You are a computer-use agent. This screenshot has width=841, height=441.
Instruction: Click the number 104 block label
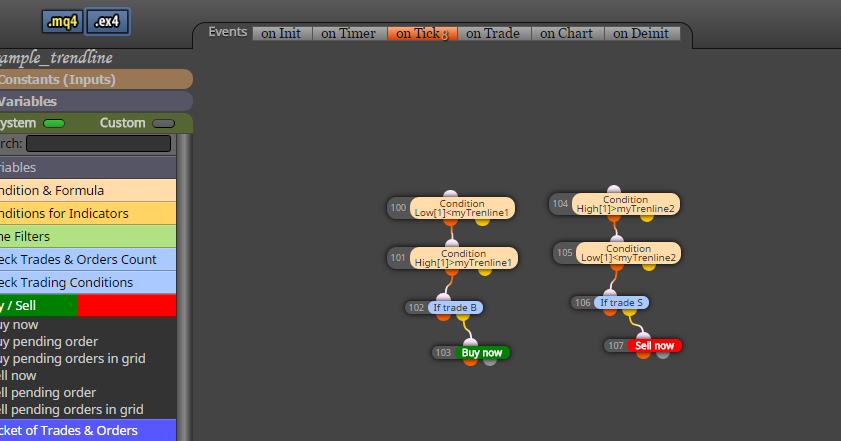point(560,204)
